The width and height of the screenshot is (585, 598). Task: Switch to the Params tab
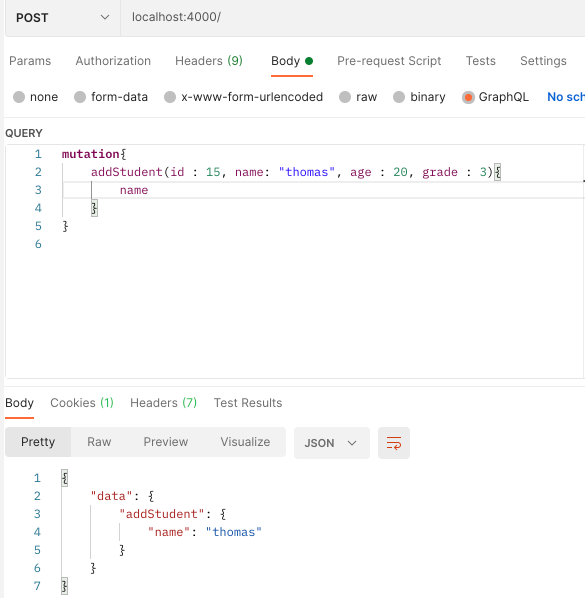tap(30, 61)
